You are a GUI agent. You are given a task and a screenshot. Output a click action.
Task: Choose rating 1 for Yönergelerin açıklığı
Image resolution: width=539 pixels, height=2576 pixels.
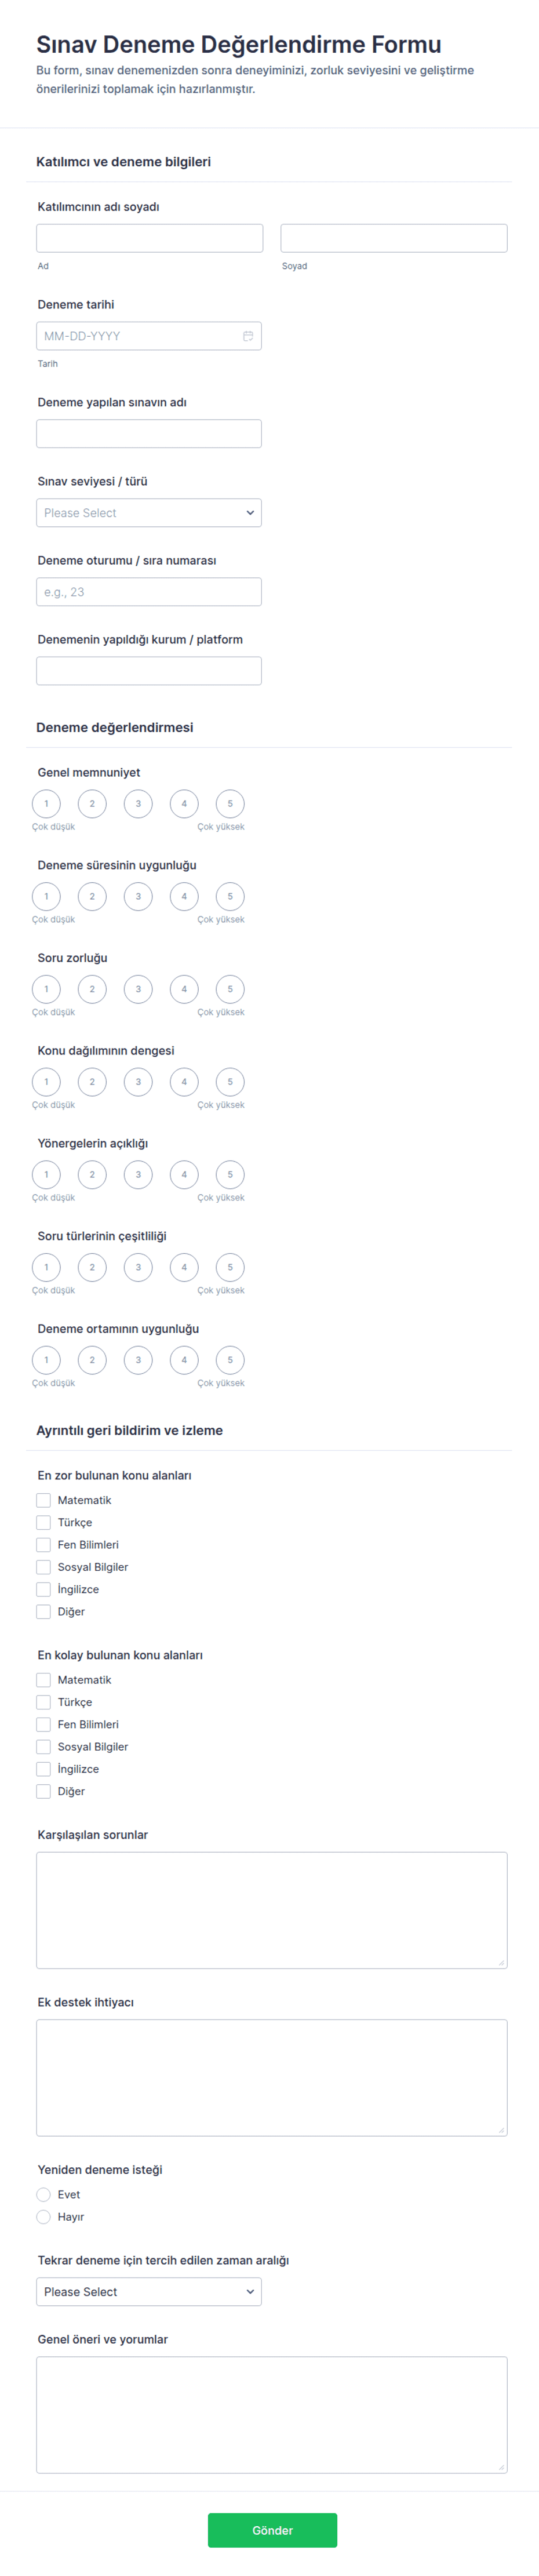tap(46, 1174)
